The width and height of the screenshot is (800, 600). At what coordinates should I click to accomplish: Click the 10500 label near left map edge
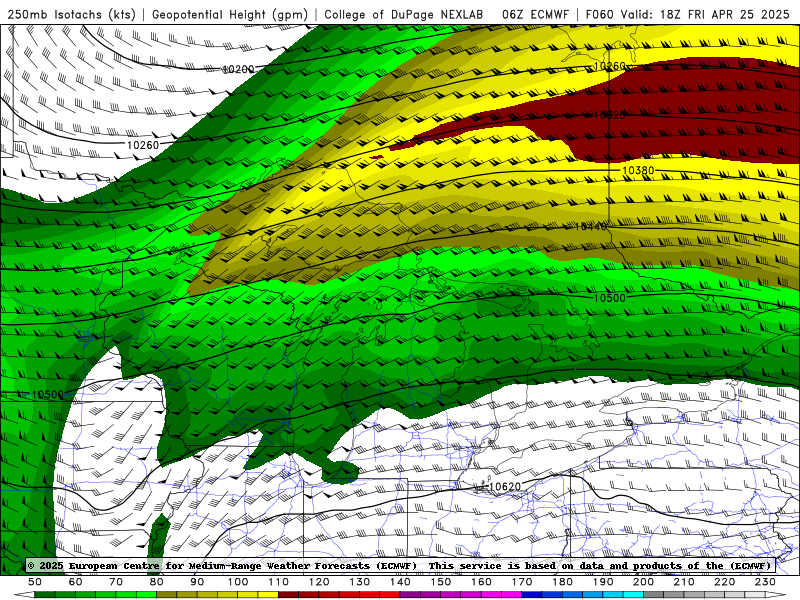click(47, 395)
